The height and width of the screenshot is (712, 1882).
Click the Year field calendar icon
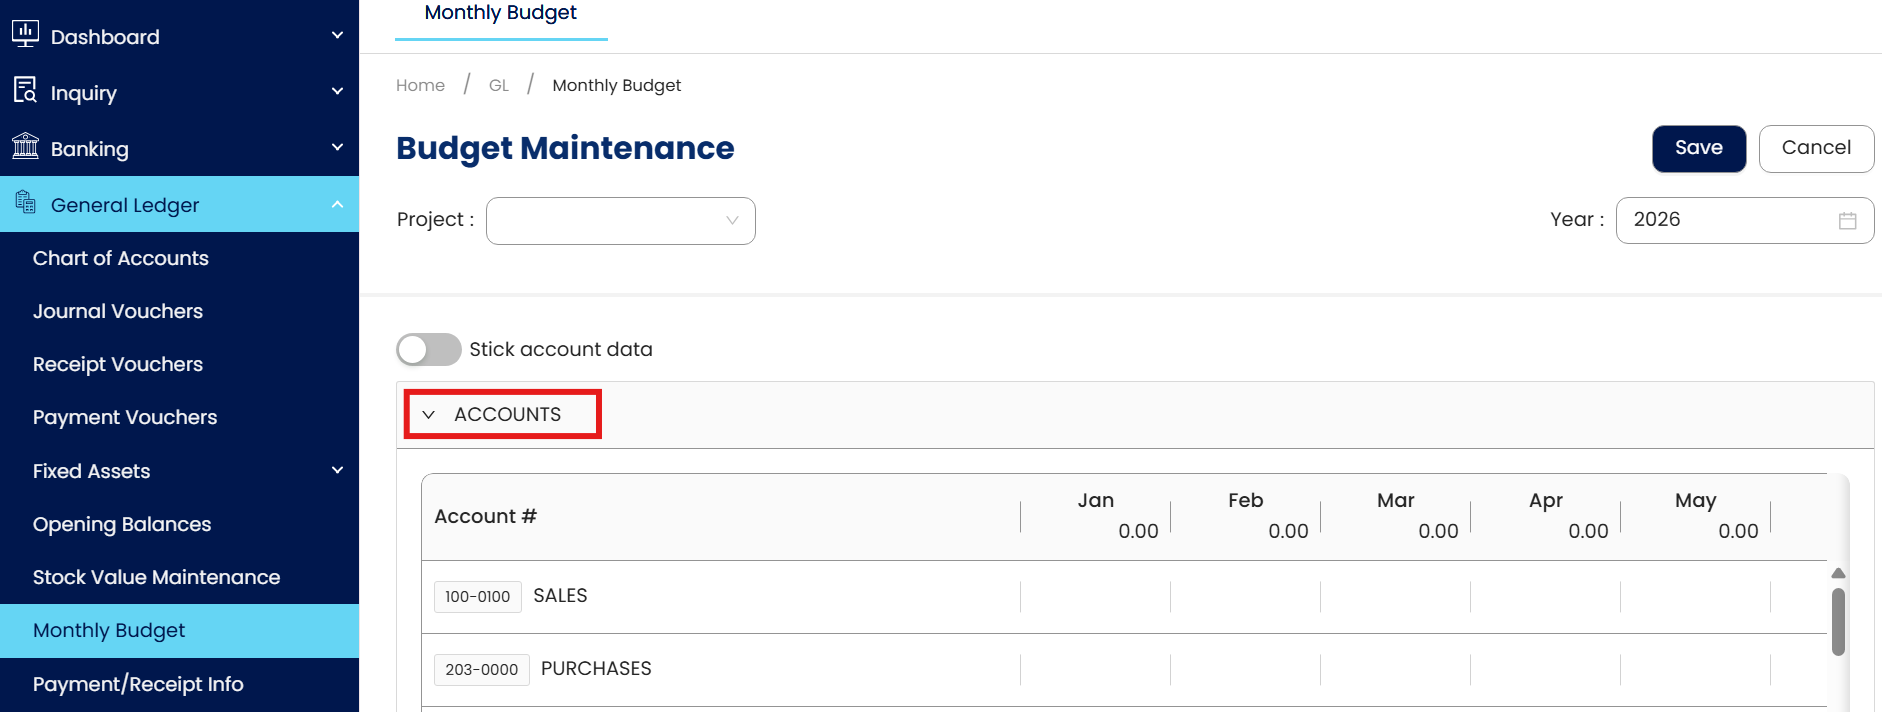(1847, 221)
